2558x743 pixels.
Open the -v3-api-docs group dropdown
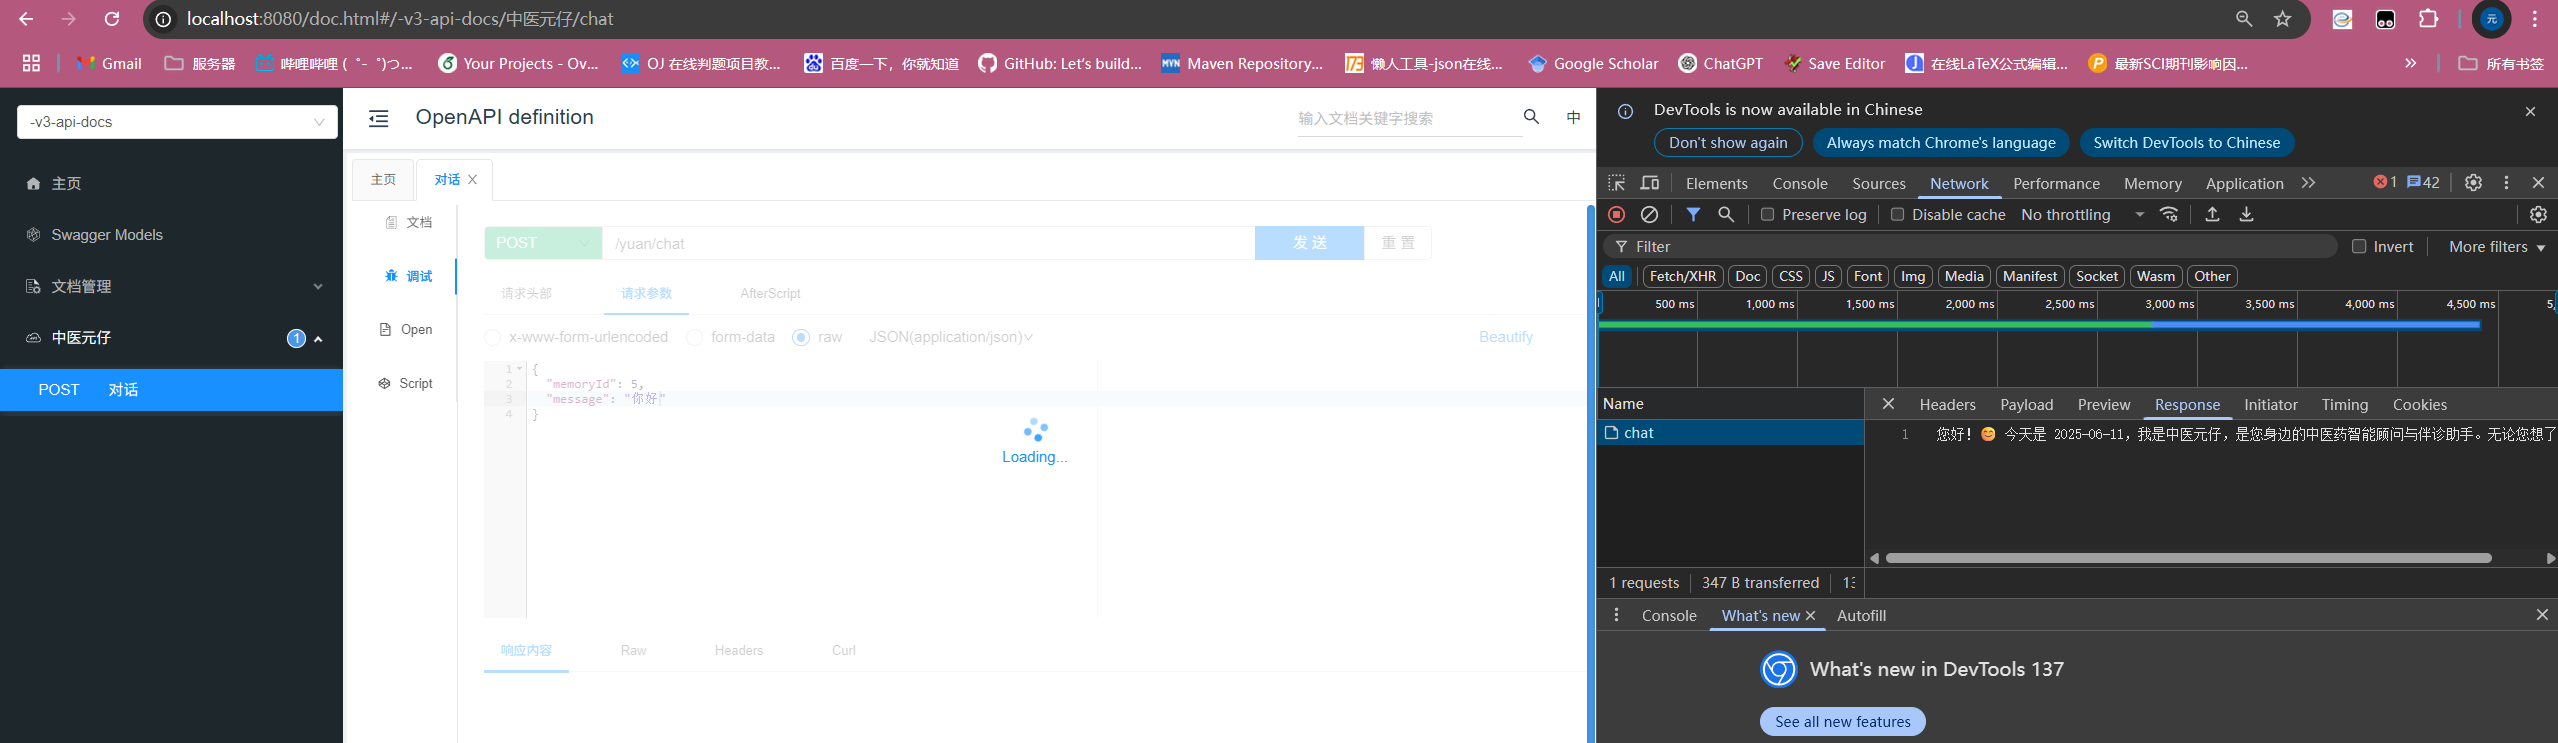177,122
